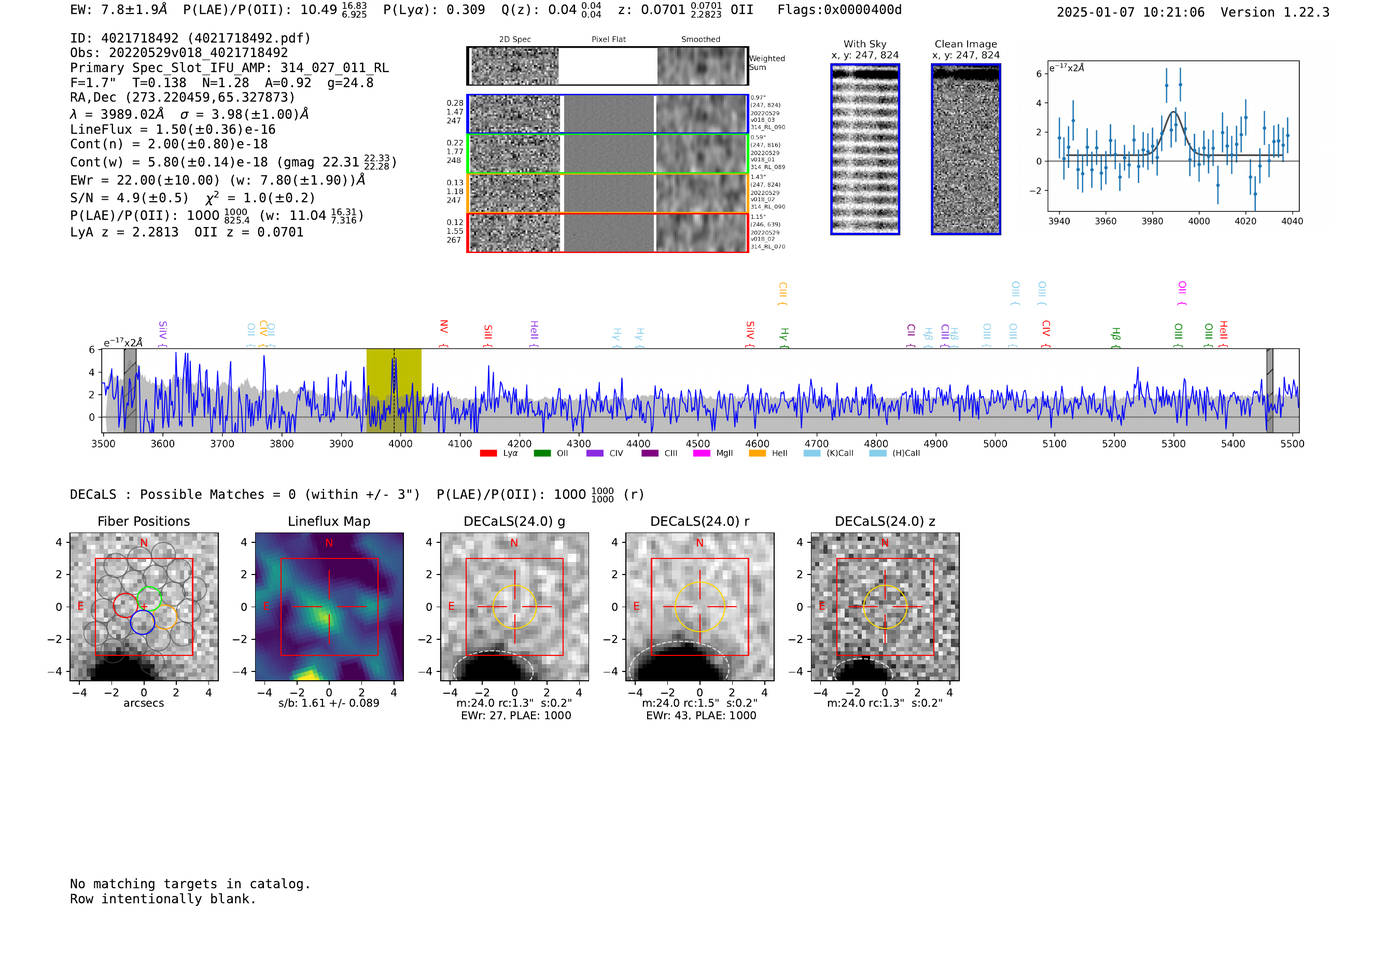The height and width of the screenshot is (953, 1400).
Task: Click the Weighted Sum 2D spectrum row
Action: (608, 66)
